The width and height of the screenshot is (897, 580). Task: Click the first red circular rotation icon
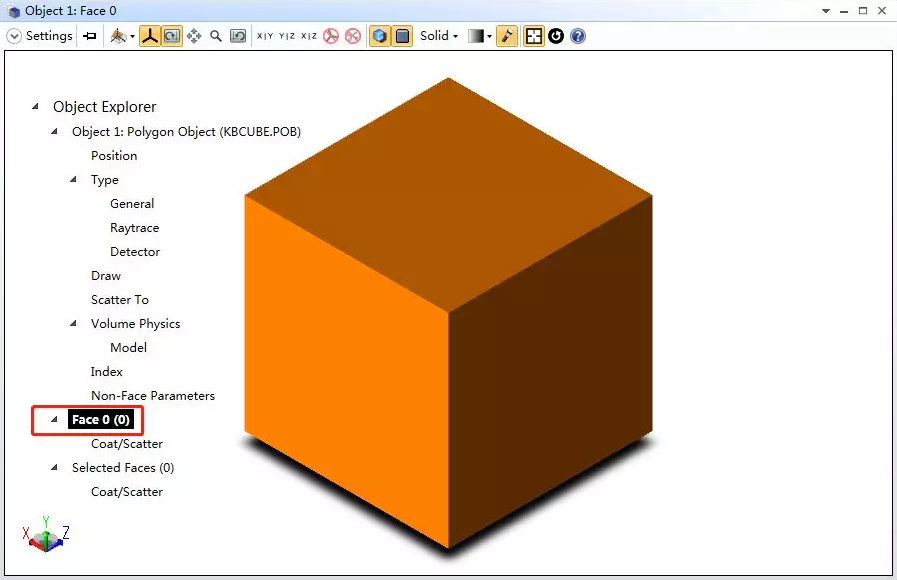point(331,36)
